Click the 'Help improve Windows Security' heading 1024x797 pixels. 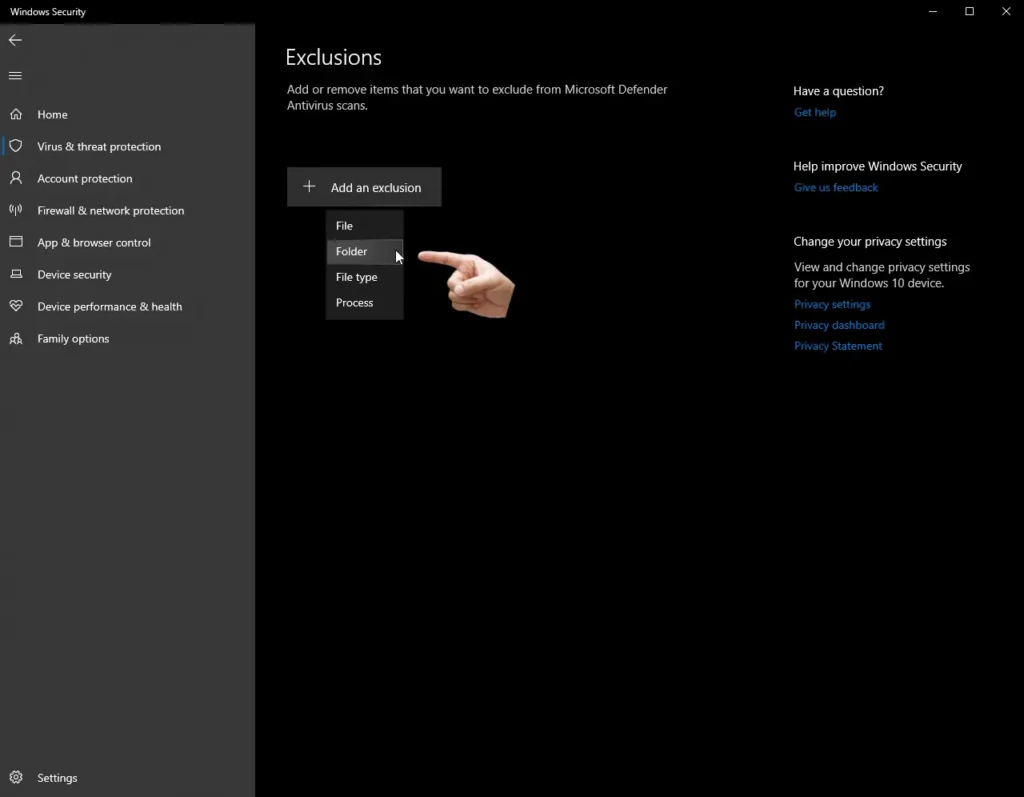[877, 166]
